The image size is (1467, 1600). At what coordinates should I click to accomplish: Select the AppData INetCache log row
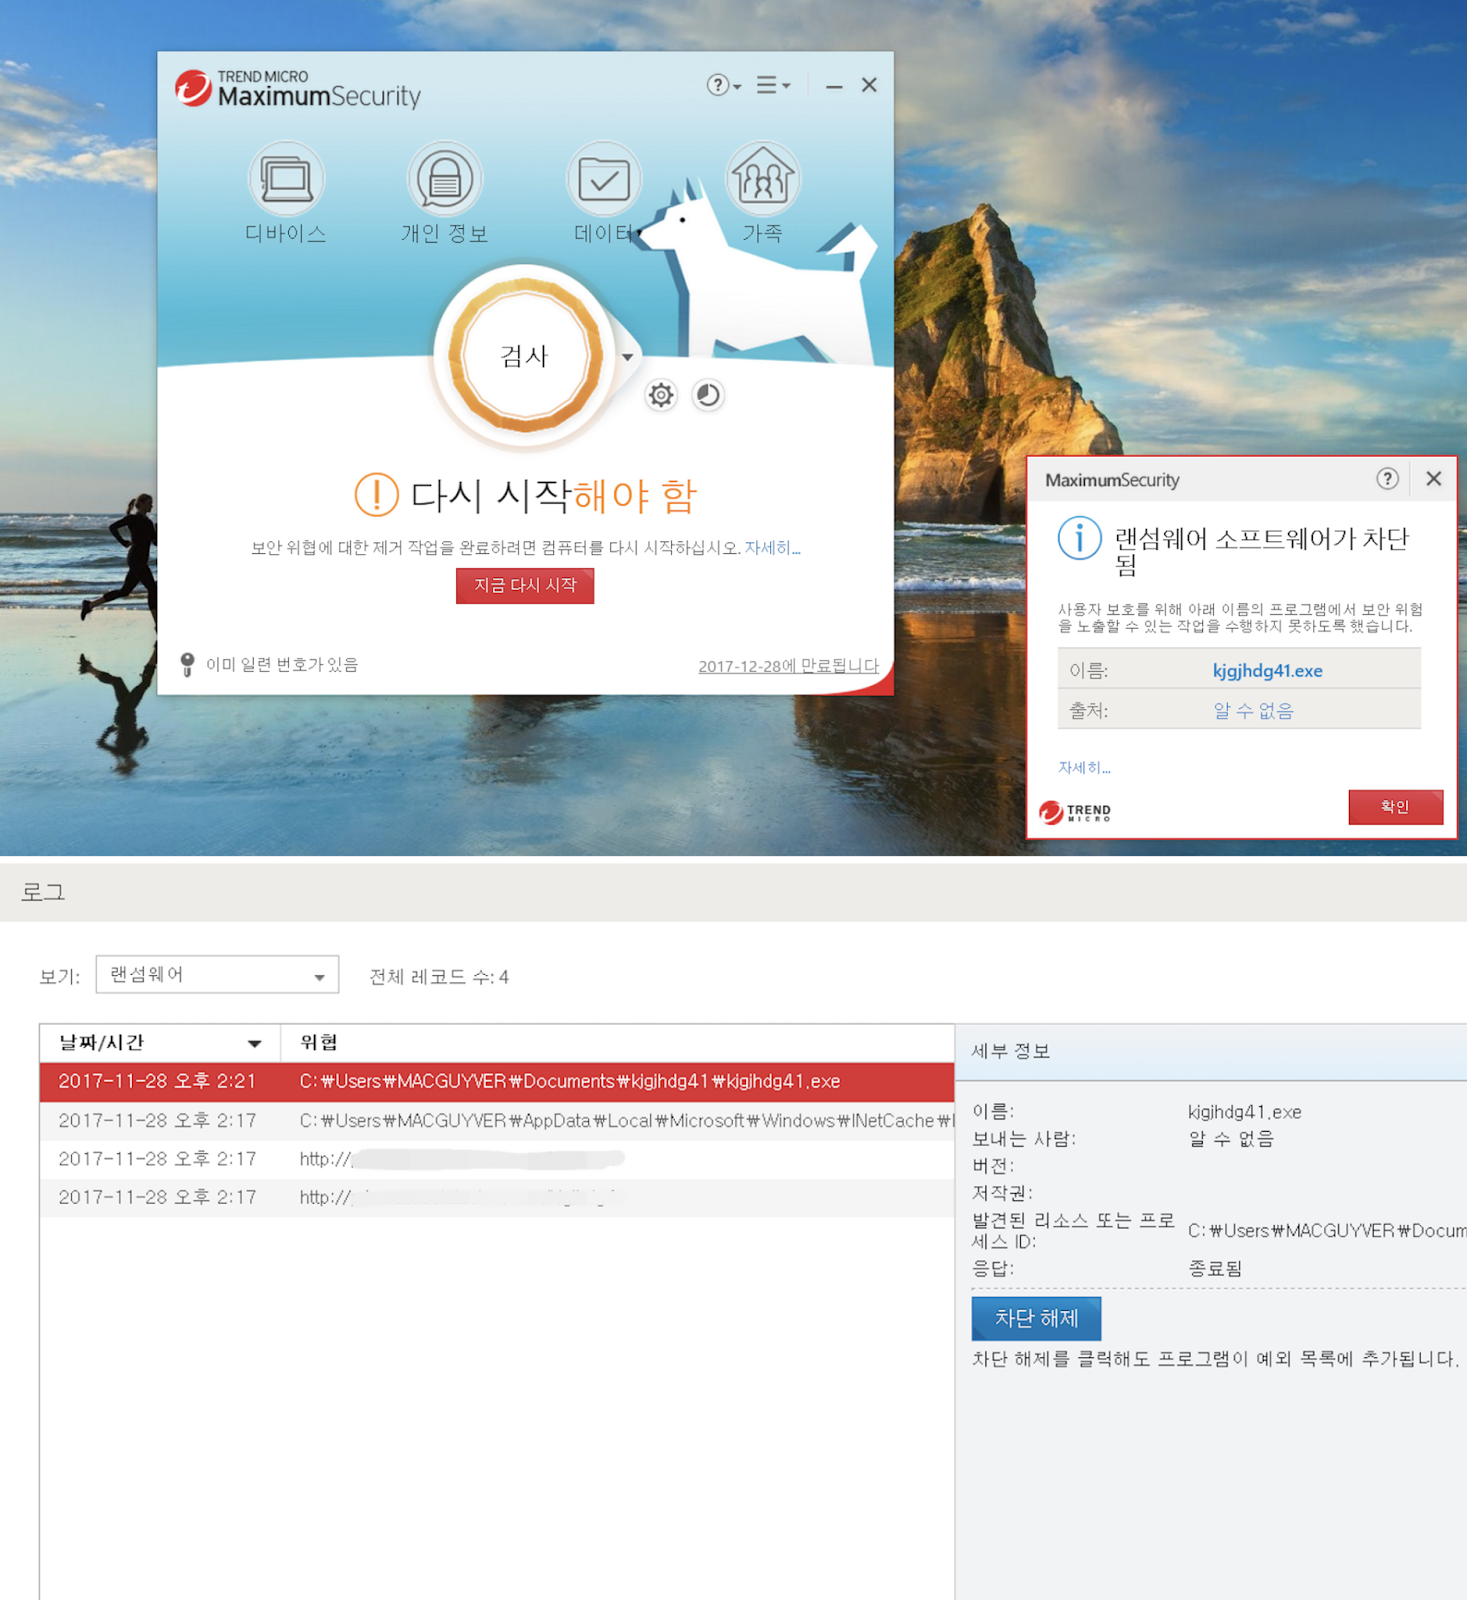point(497,1121)
